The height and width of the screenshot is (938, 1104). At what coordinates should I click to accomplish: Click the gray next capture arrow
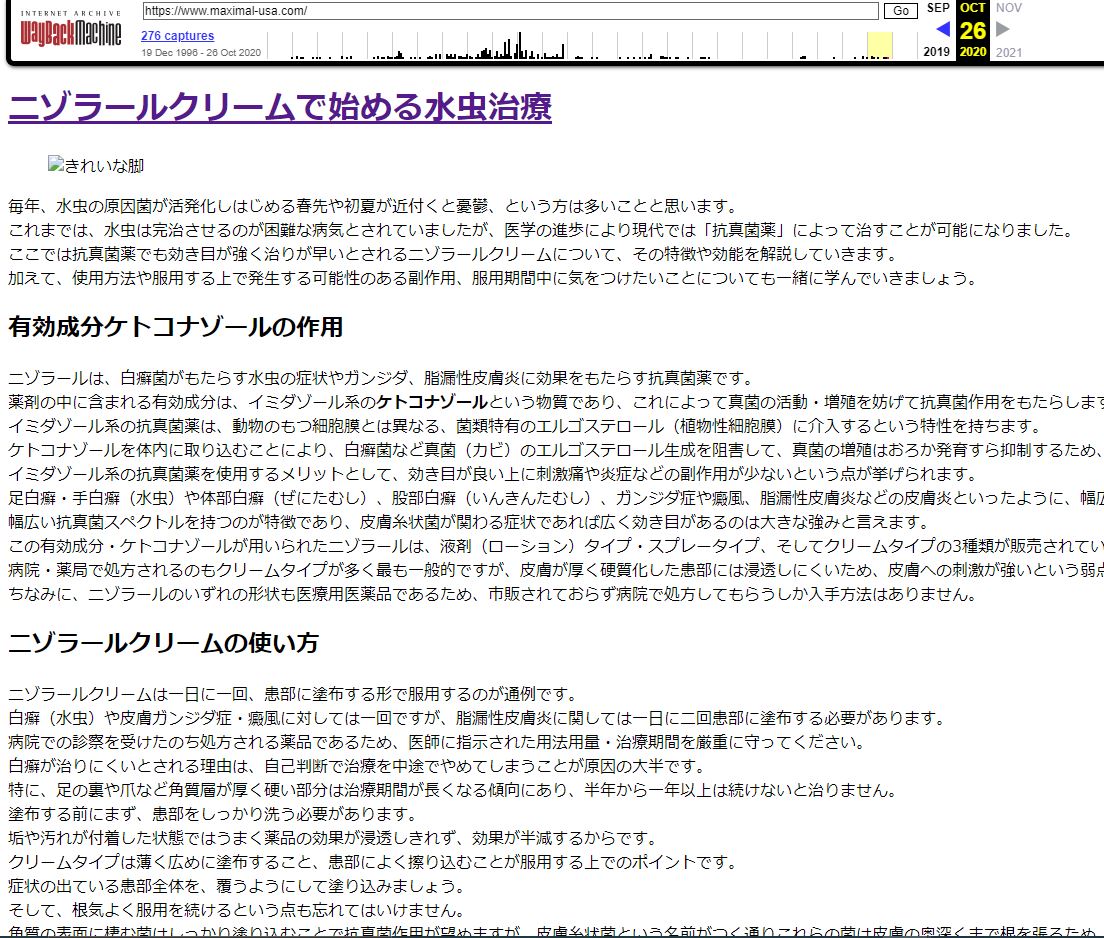click(1003, 29)
